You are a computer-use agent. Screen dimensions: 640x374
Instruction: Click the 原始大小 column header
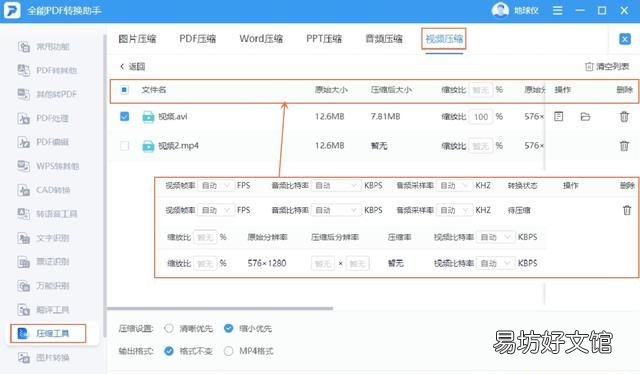coord(331,90)
